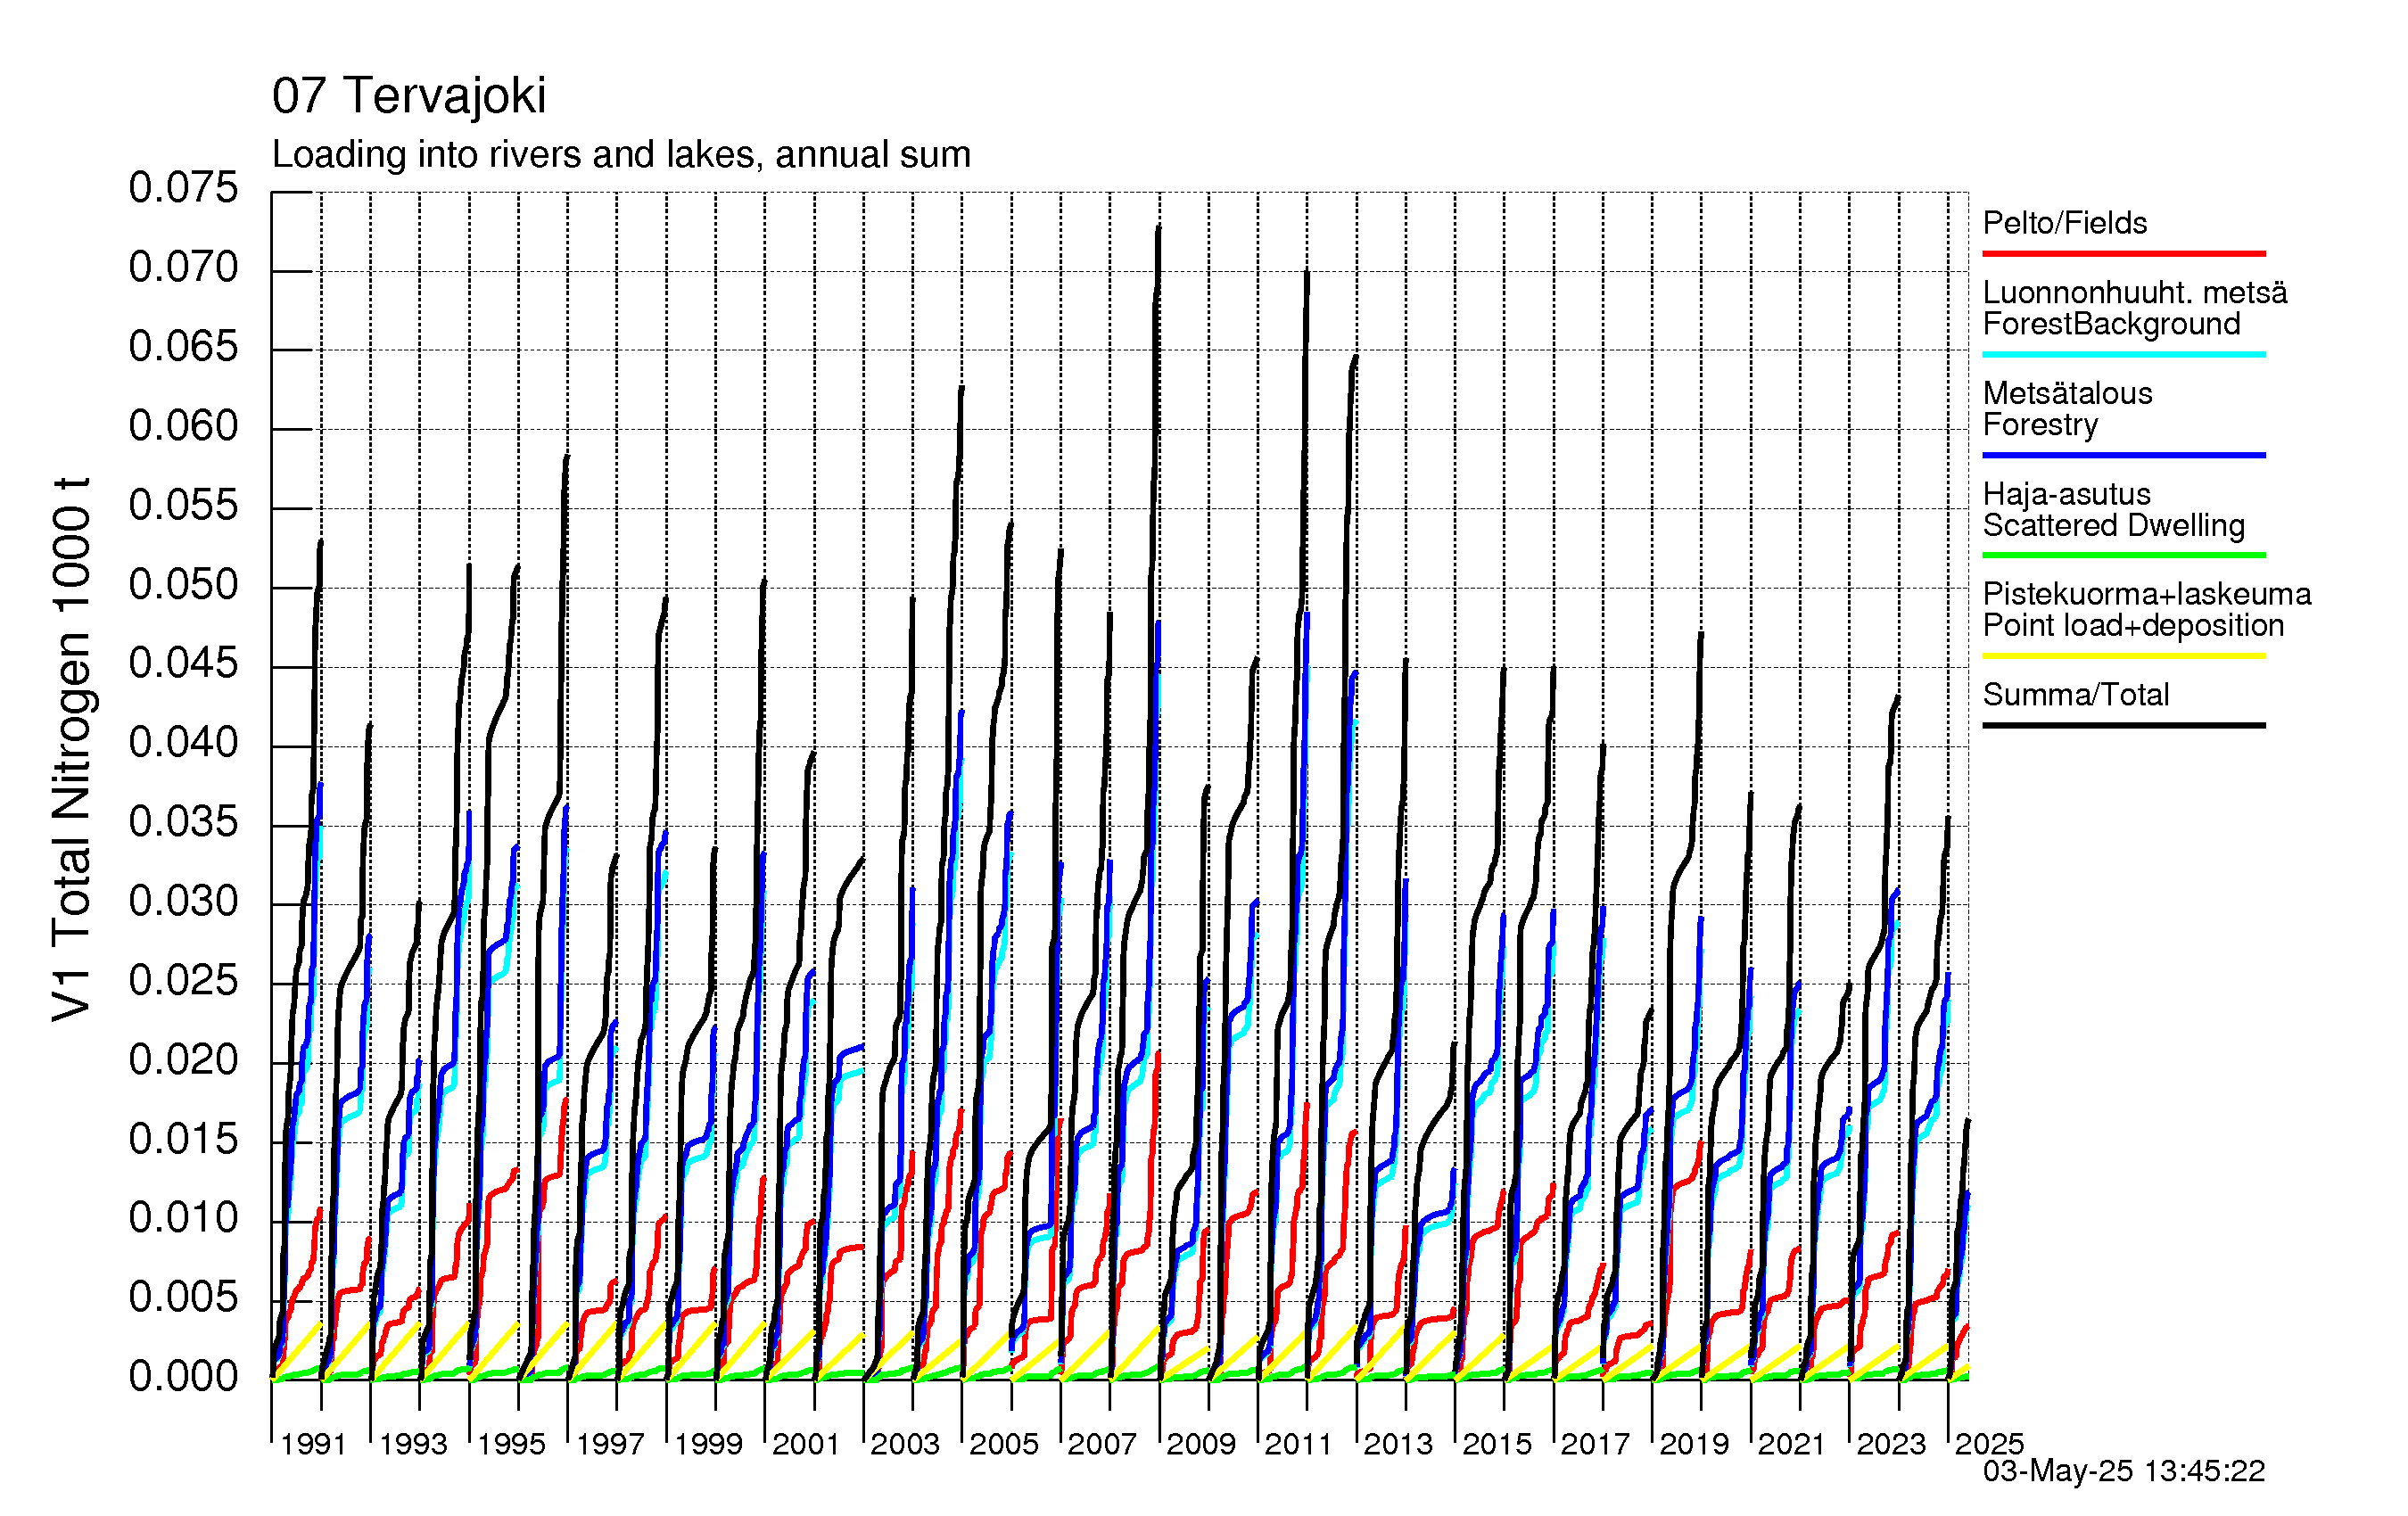2408x1516 pixels.
Task: Click the tallest black total peak in 2008
Action: pyautogui.click(x=1159, y=230)
